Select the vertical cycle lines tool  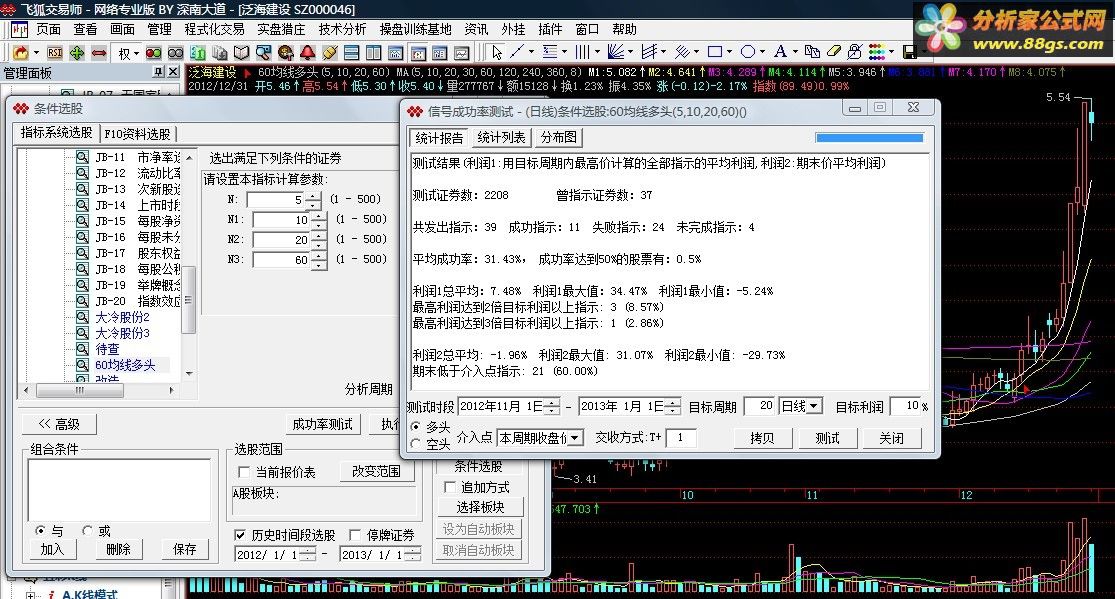click(582, 52)
